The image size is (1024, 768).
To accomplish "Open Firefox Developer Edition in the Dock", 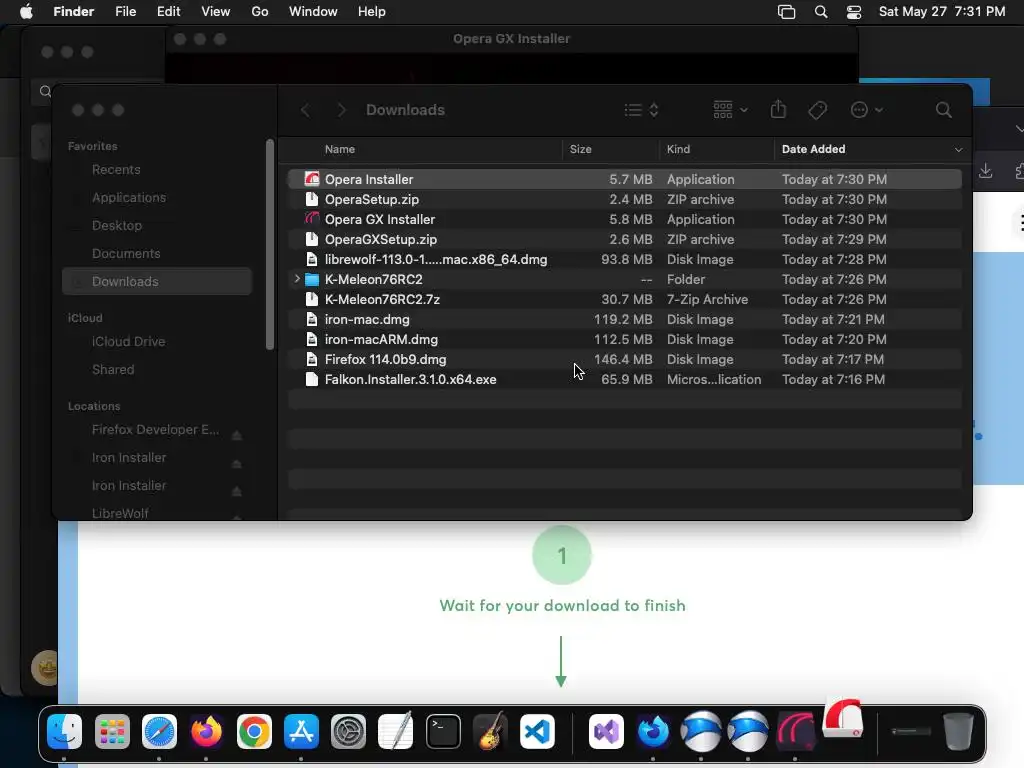I will point(653,731).
